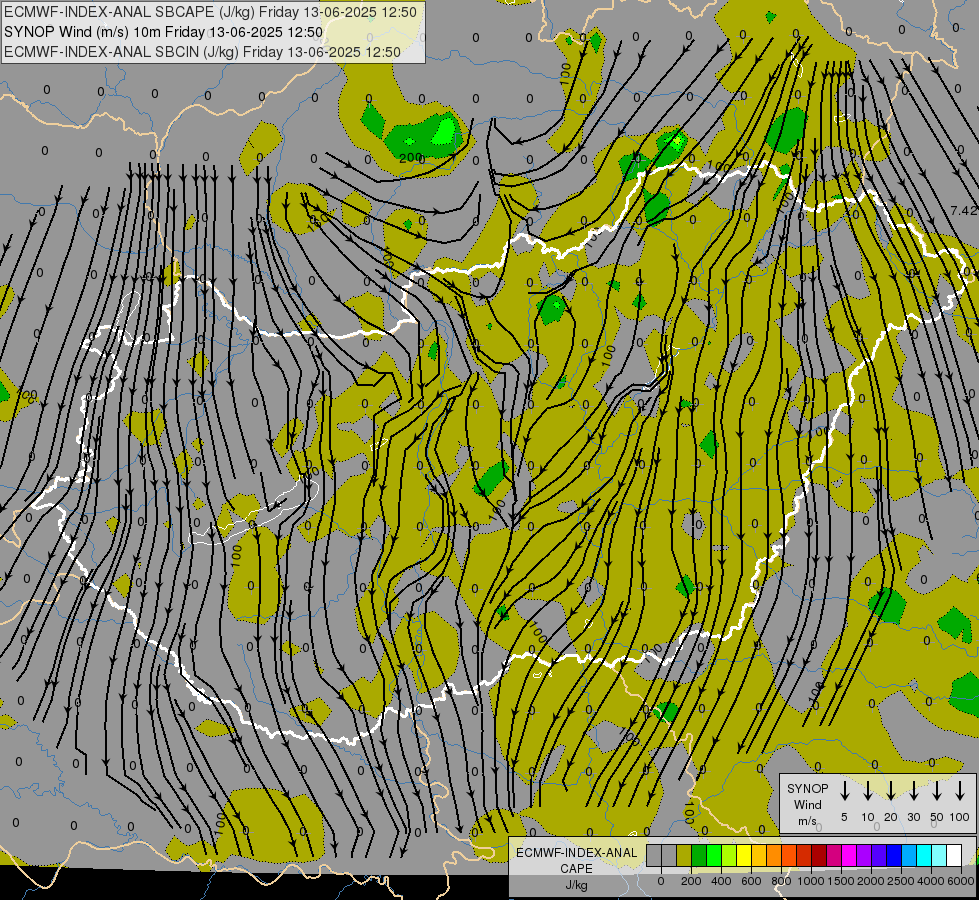Click the '4000' tick on CAPE scale

pyautogui.click(x=931, y=881)
